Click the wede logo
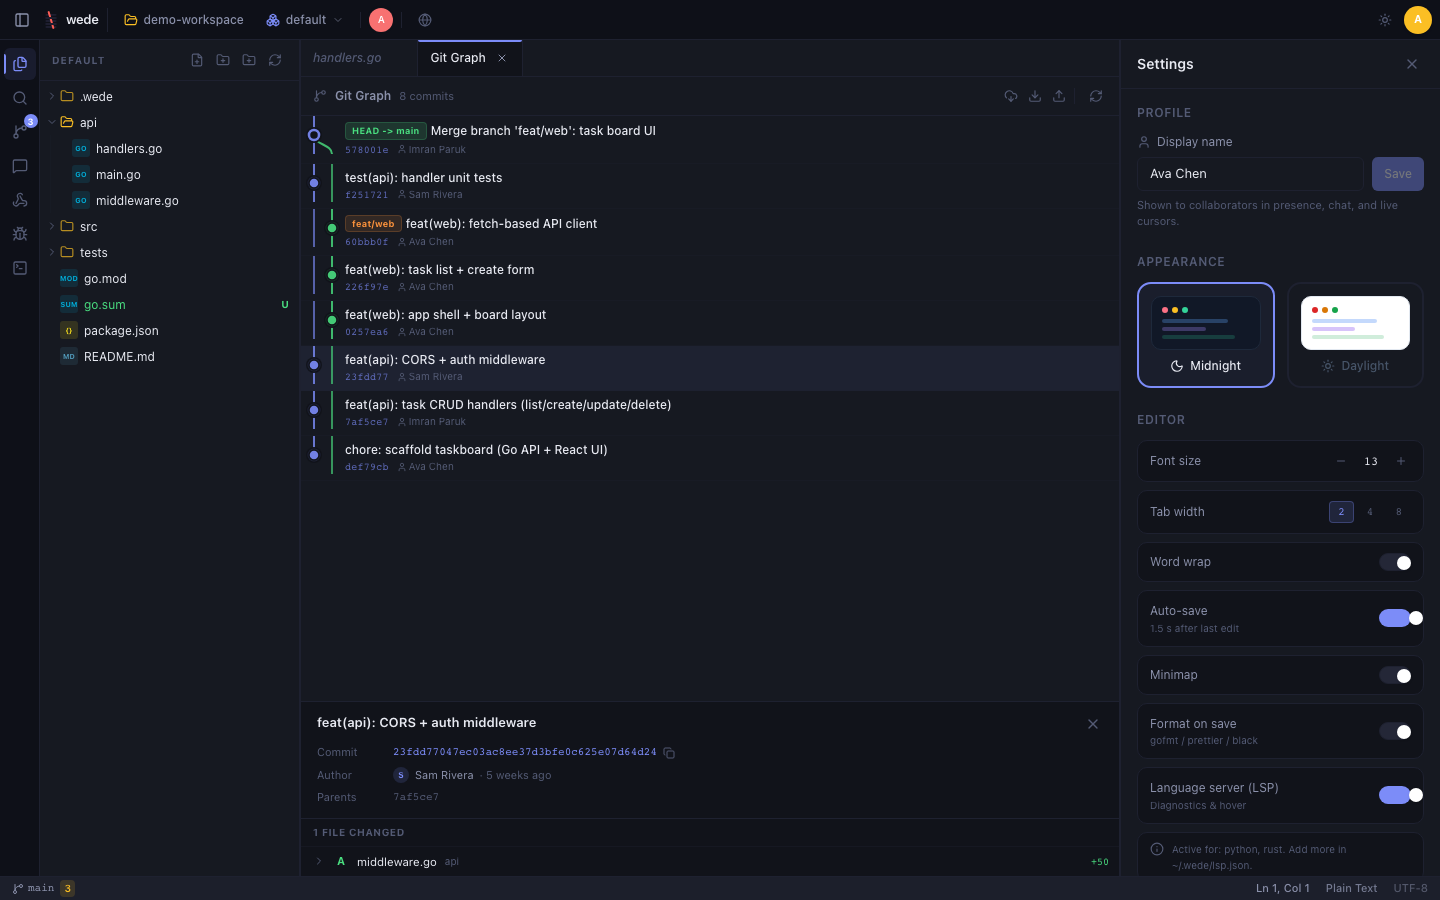 (71, 20)
